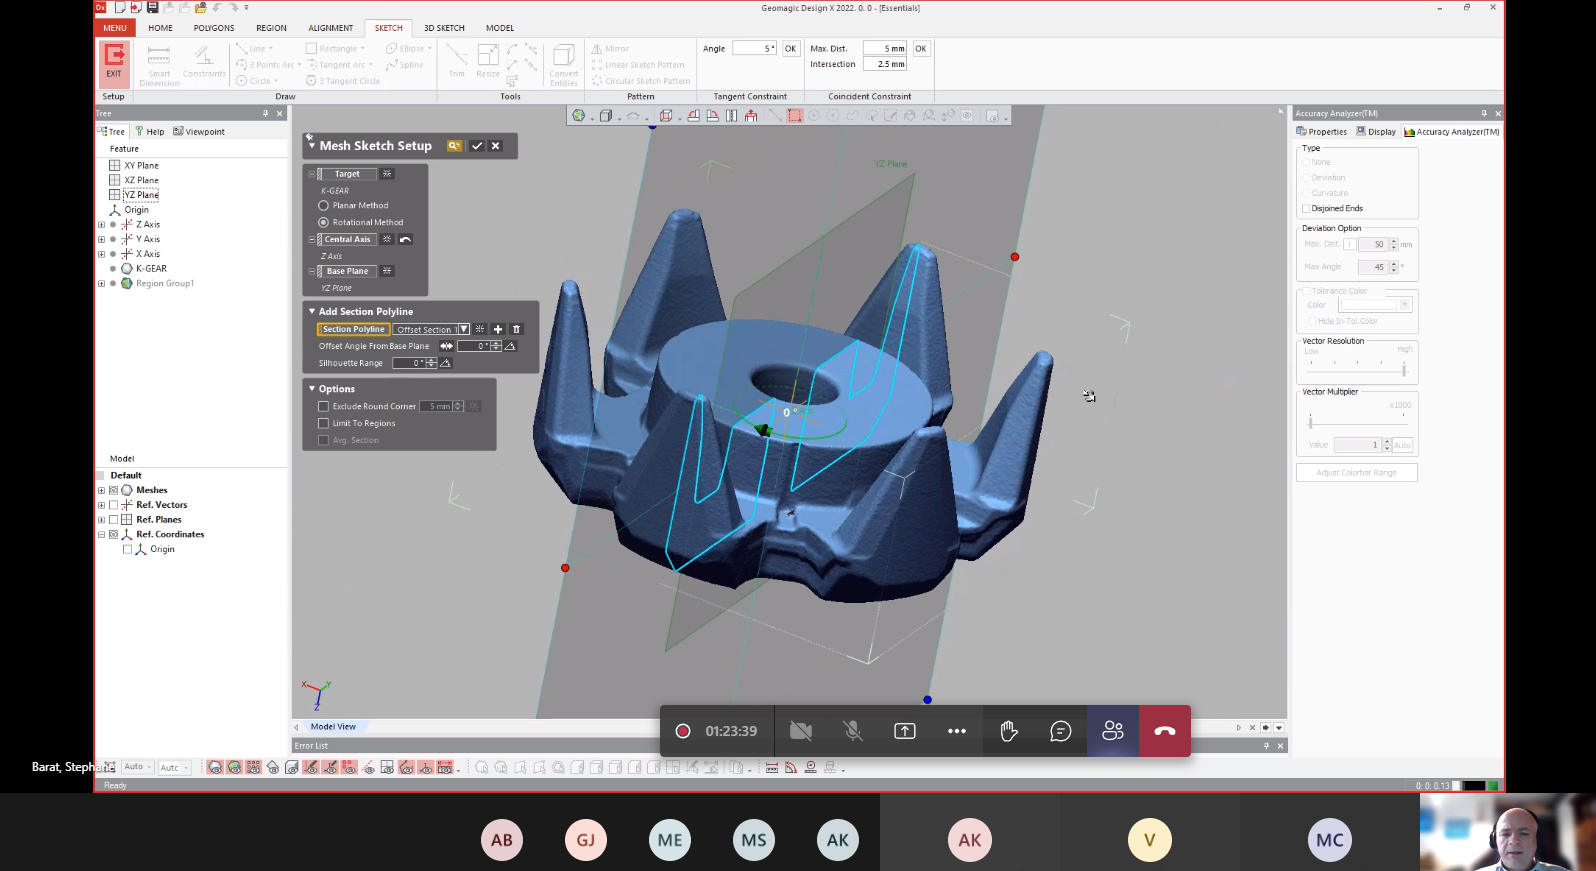Expand the Meshes node in Model tree
1596x871 pixels.
pyautogui.click(x=101, y=491)
